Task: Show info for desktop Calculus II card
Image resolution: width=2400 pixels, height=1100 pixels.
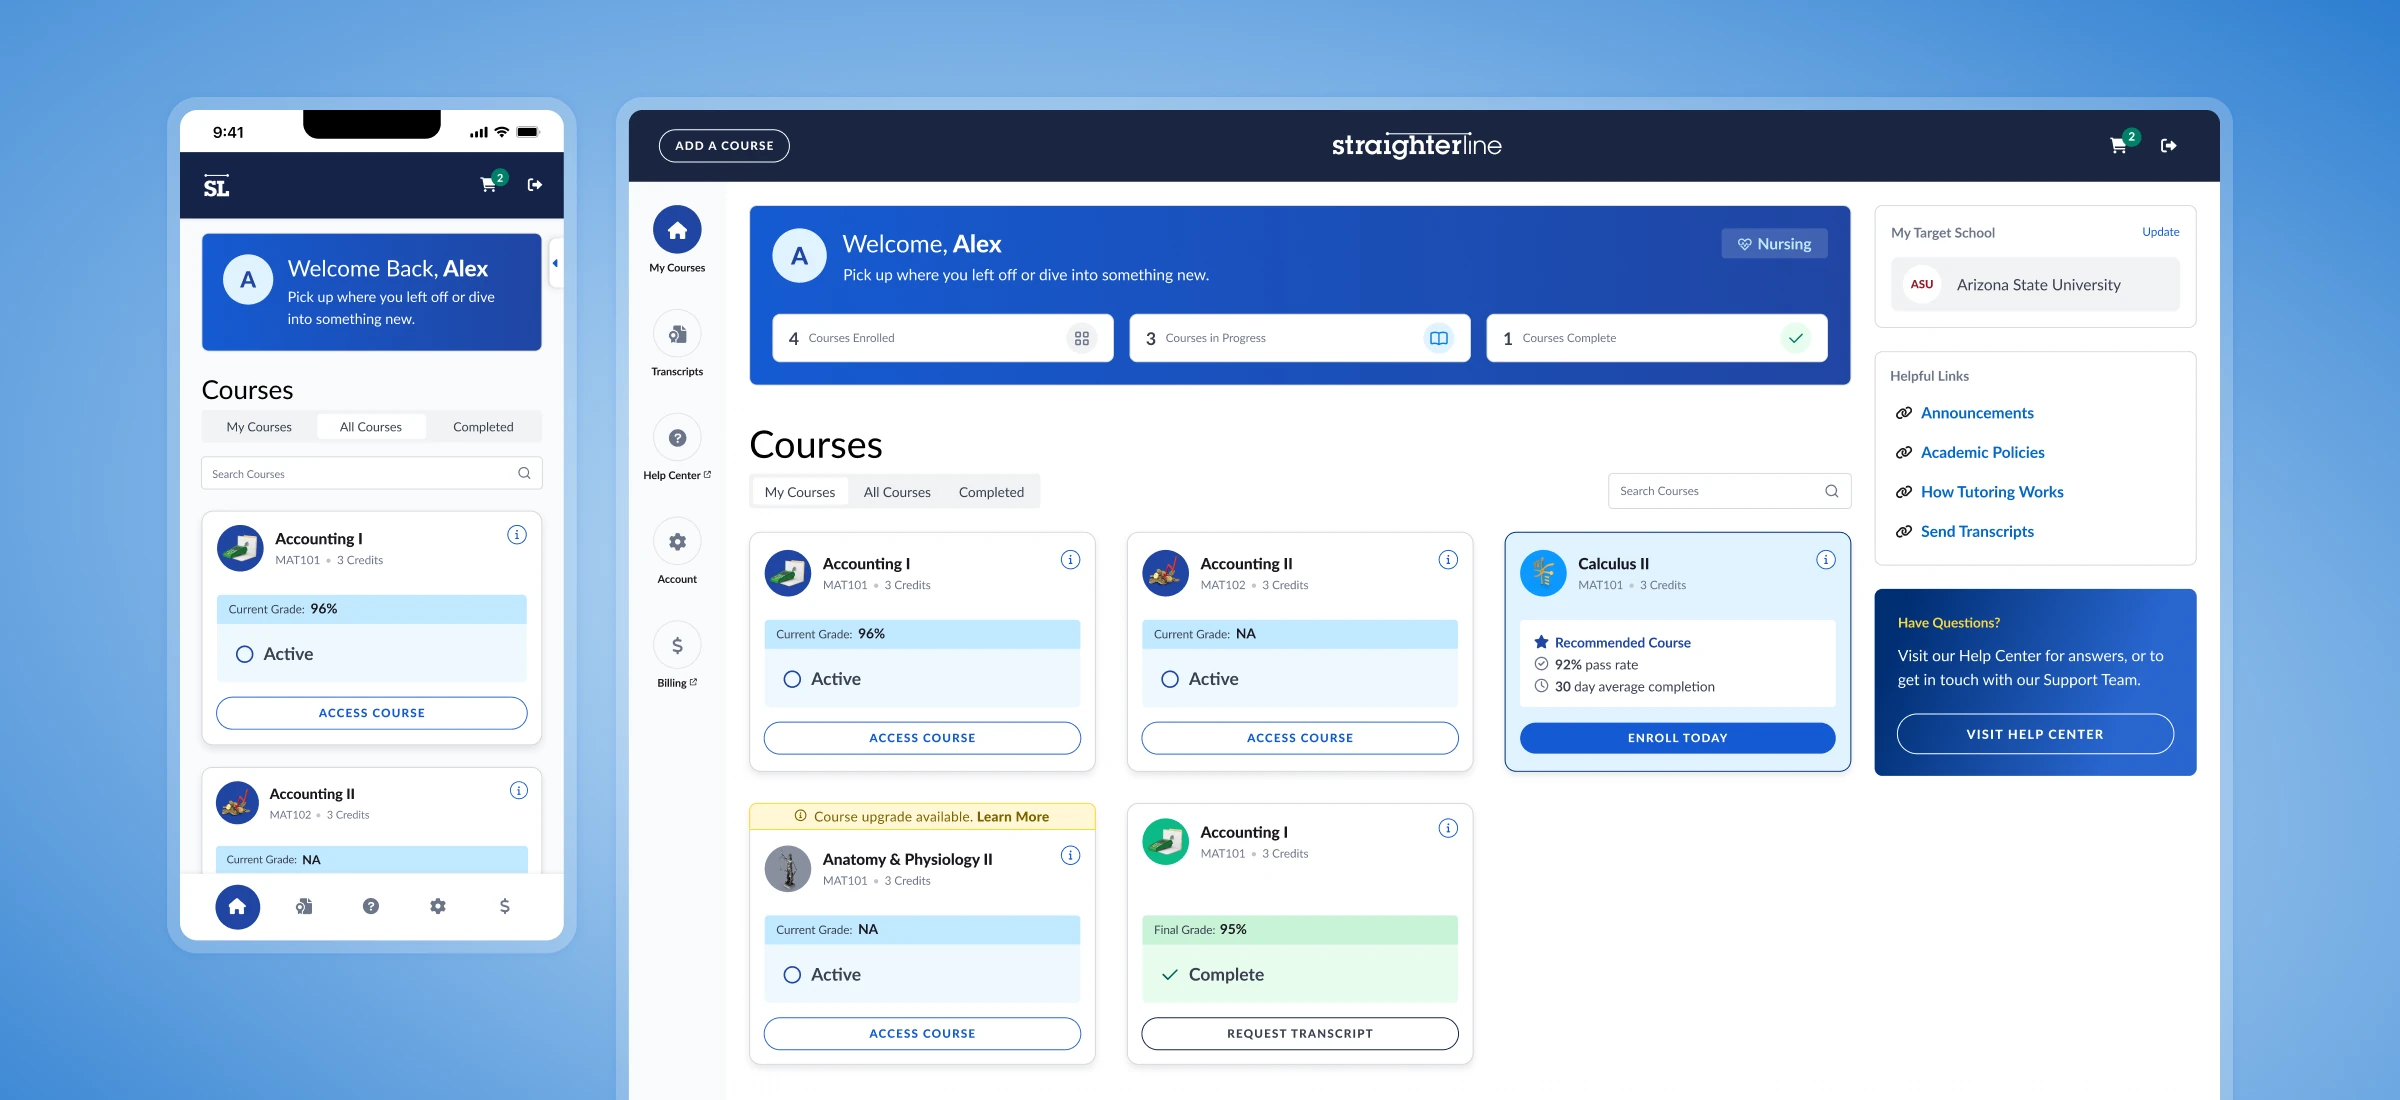Action: click(1826, 560)
